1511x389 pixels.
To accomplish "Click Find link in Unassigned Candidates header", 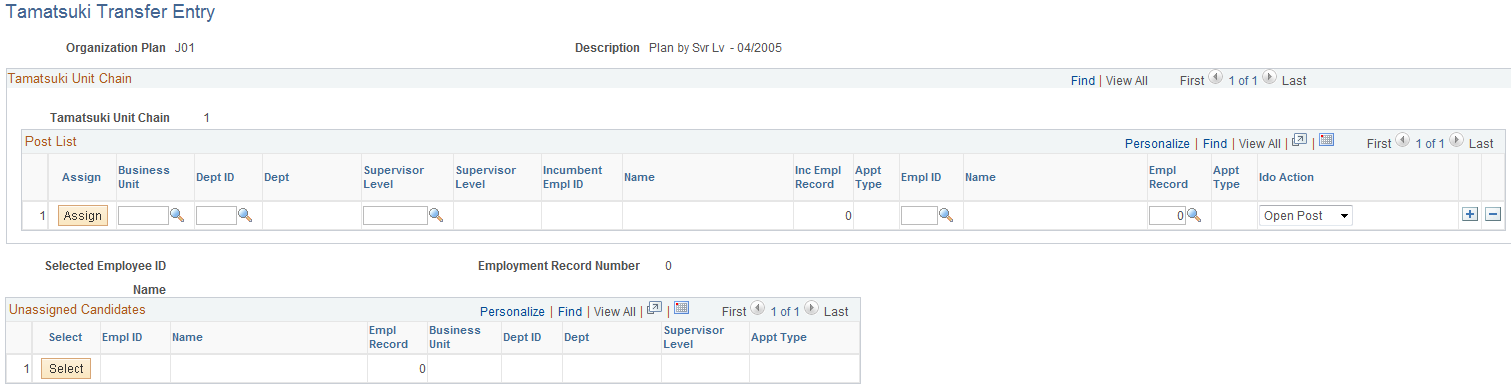I will (x=570, y=312).
